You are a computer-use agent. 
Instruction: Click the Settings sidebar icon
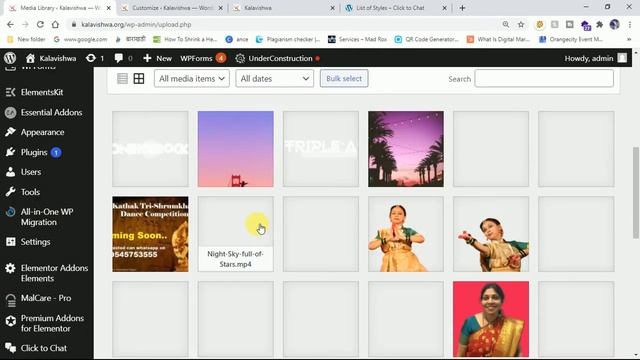pos(11,242)
